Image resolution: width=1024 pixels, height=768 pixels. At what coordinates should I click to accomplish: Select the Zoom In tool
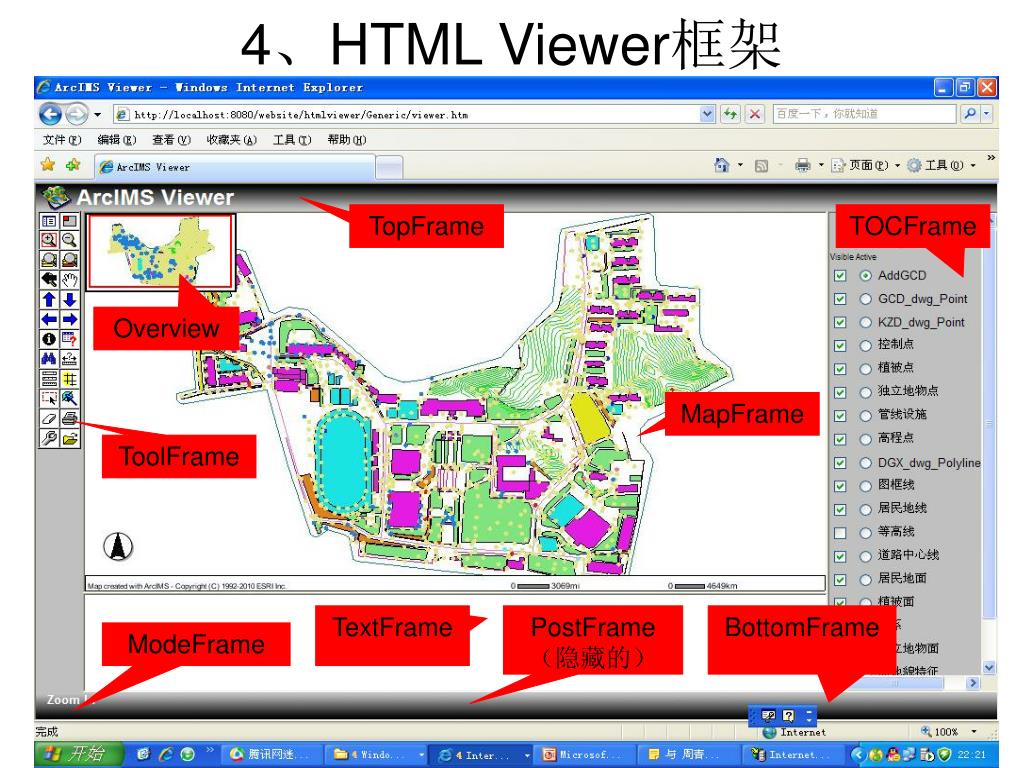coord(49,240)
